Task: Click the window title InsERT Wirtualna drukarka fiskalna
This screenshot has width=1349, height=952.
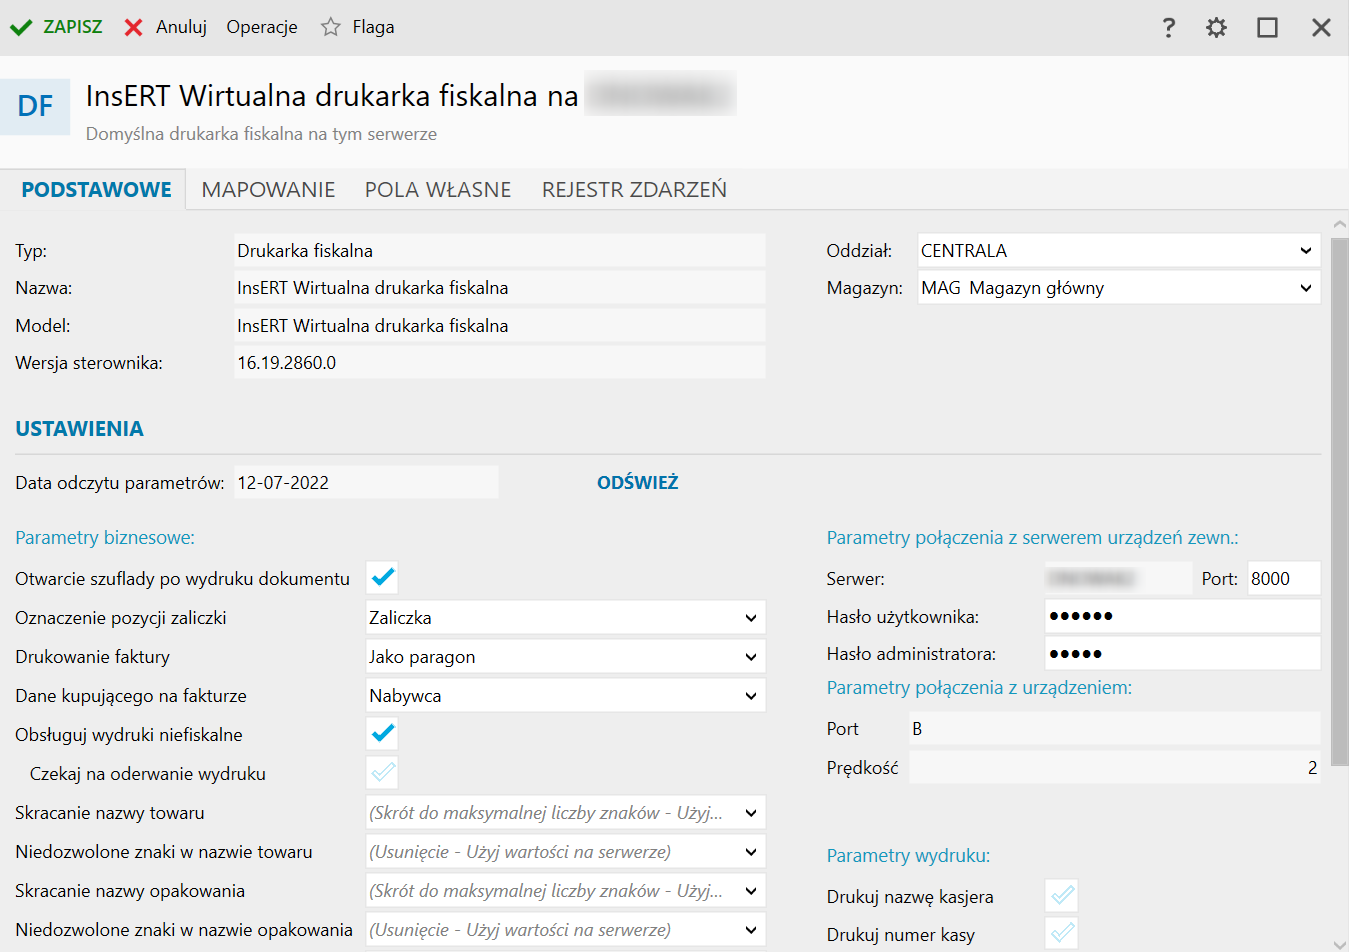Action: (332, 96)
